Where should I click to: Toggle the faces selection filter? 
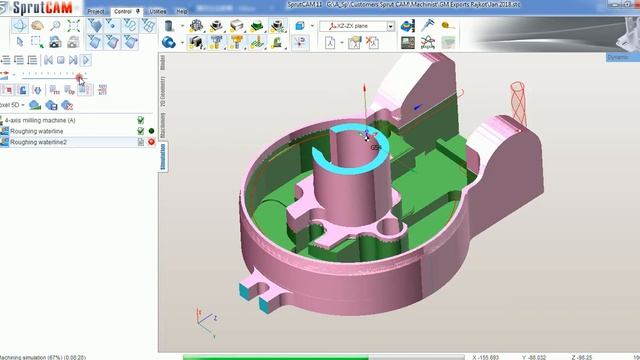(x=95, y=26)
